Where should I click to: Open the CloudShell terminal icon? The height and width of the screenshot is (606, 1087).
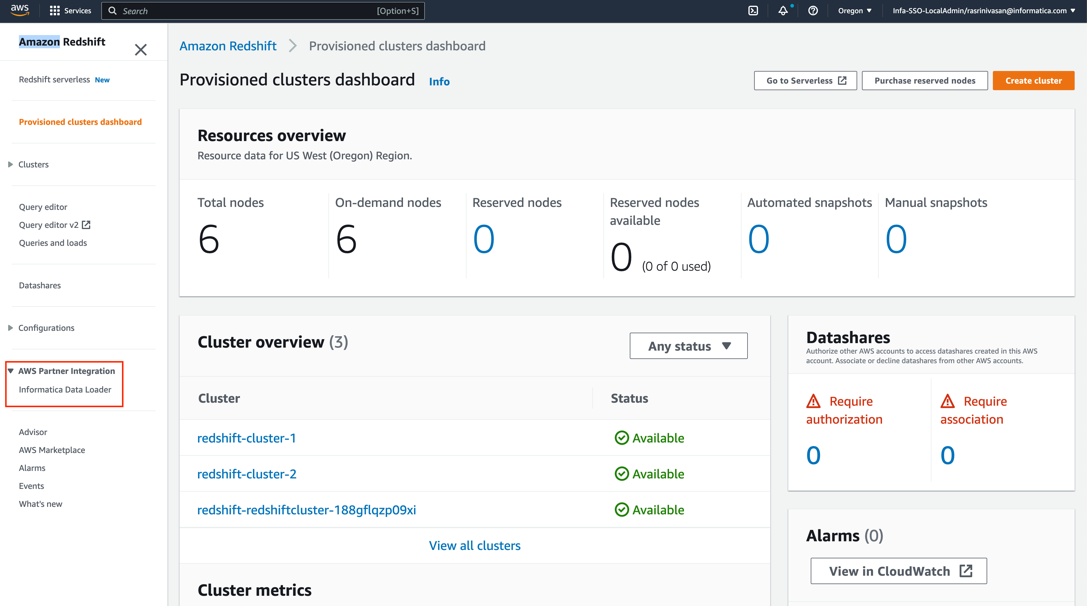(753, 10)
